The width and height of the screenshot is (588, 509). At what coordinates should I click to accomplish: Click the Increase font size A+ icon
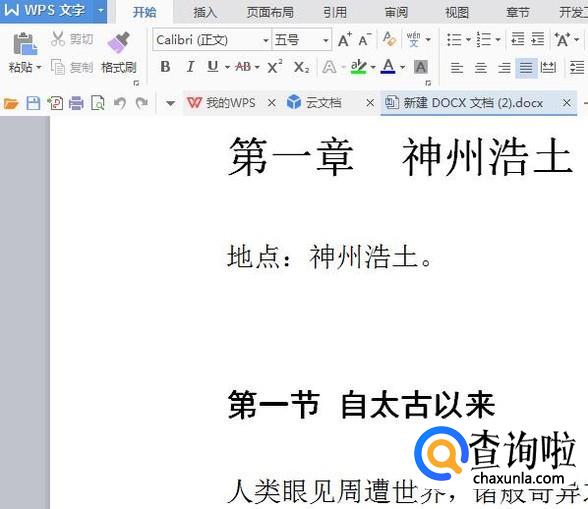tap(344, 40)
